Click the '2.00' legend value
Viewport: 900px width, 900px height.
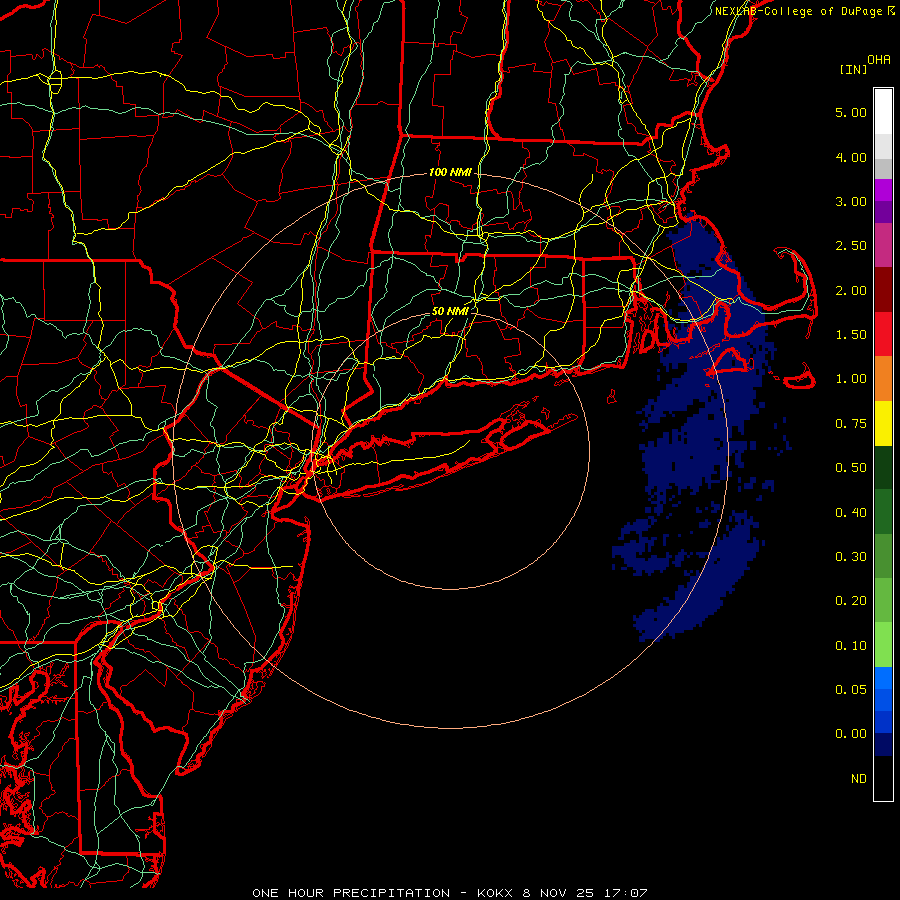(851, 290)
